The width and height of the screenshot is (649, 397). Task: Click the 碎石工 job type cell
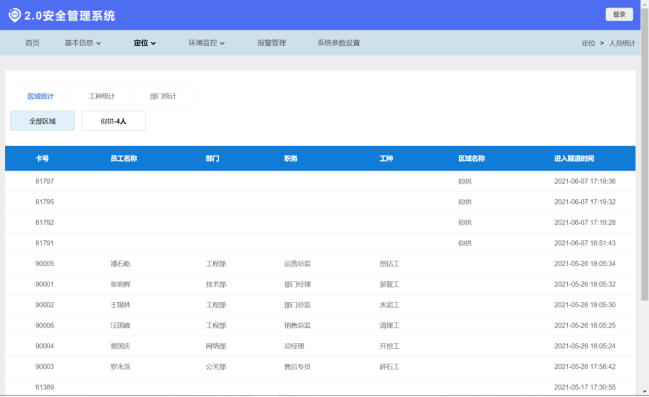click(389, 367)
